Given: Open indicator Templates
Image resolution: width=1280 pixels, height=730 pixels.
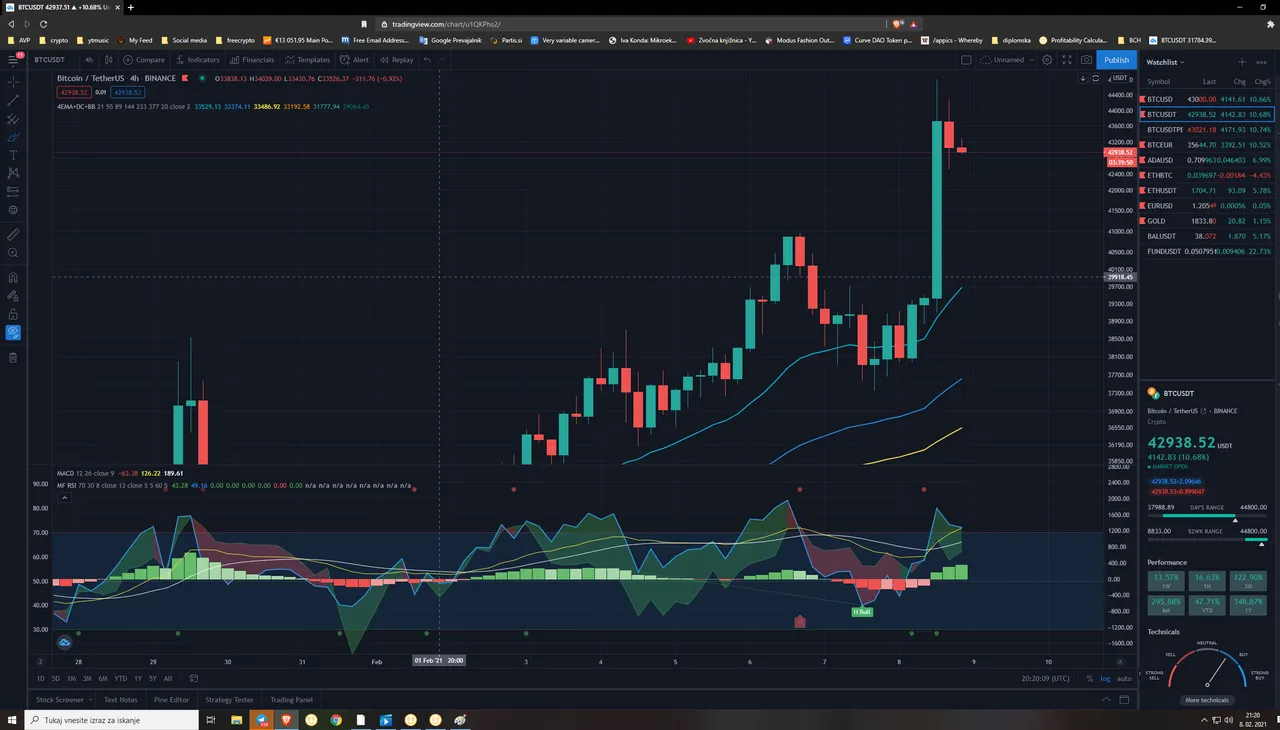Looking at the screenshot, I should pos(307,60).
